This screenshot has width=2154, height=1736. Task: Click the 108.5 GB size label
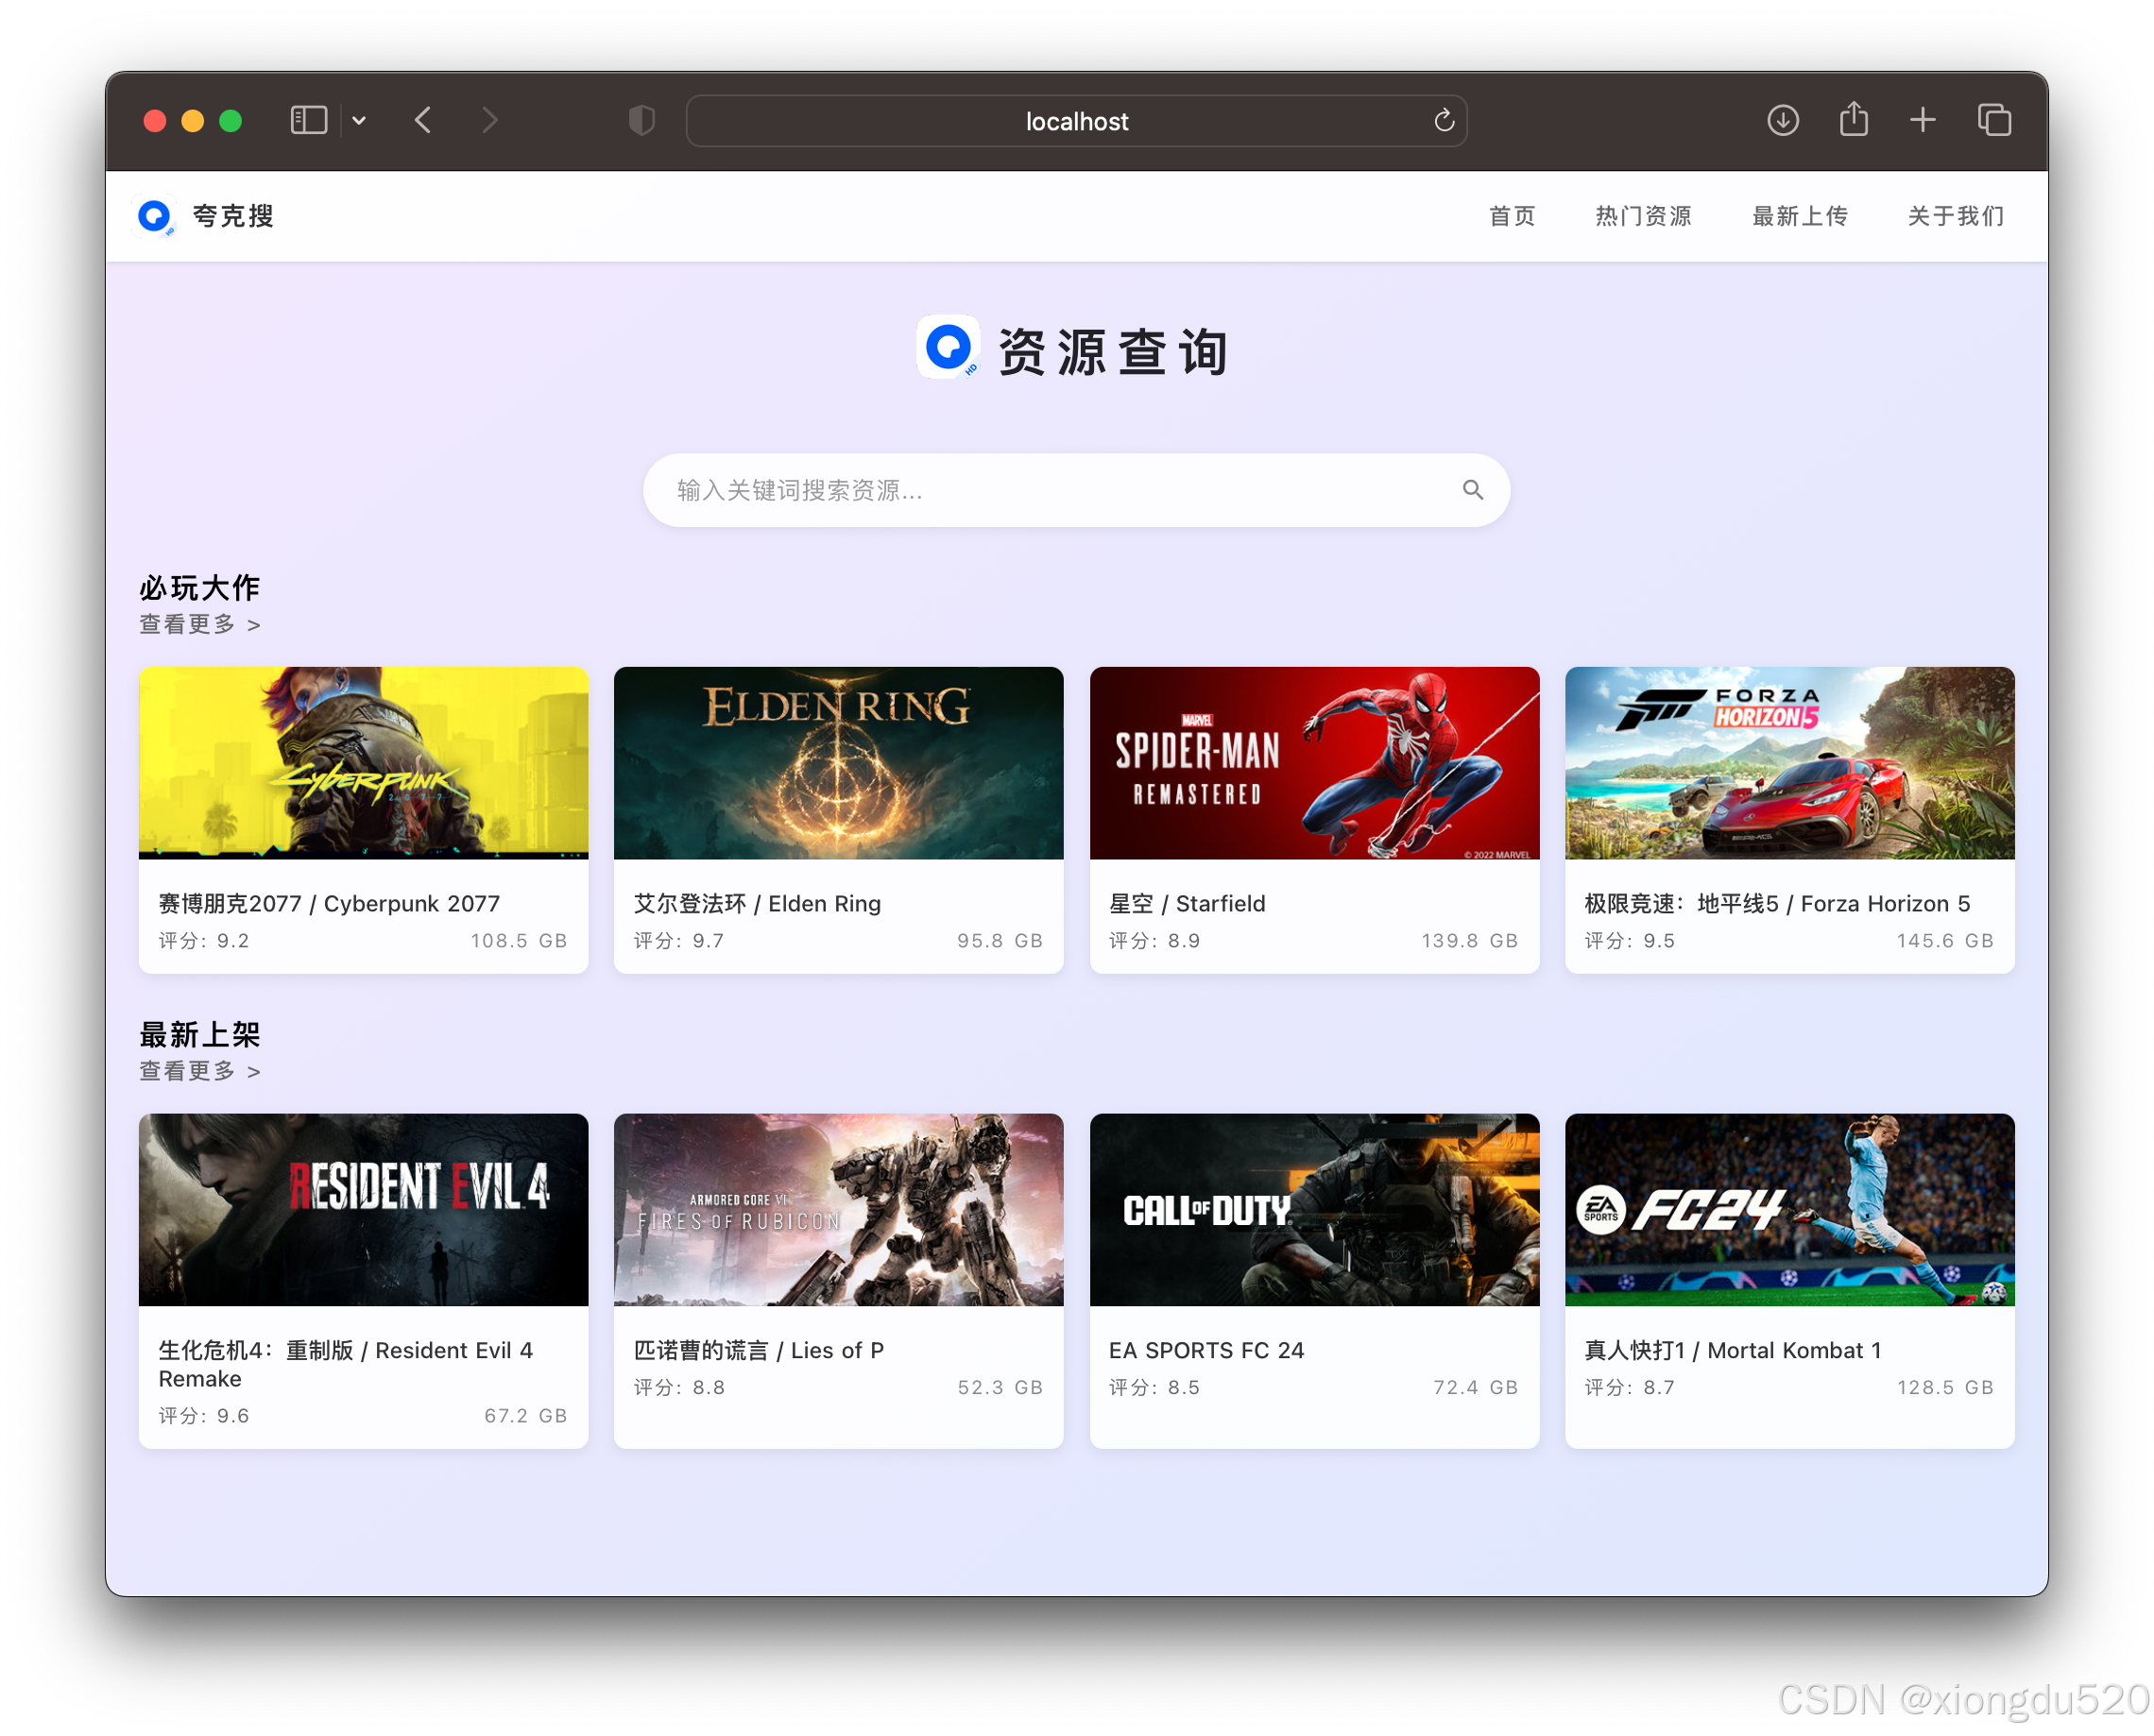(x=519, y=941)
